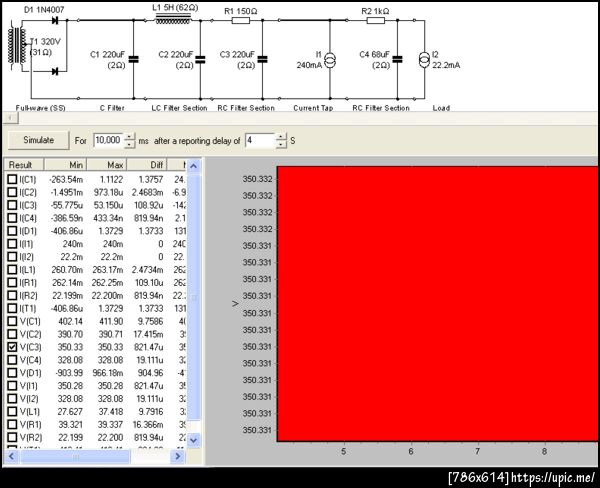Toggle the V(R1) checkbox

13,424
